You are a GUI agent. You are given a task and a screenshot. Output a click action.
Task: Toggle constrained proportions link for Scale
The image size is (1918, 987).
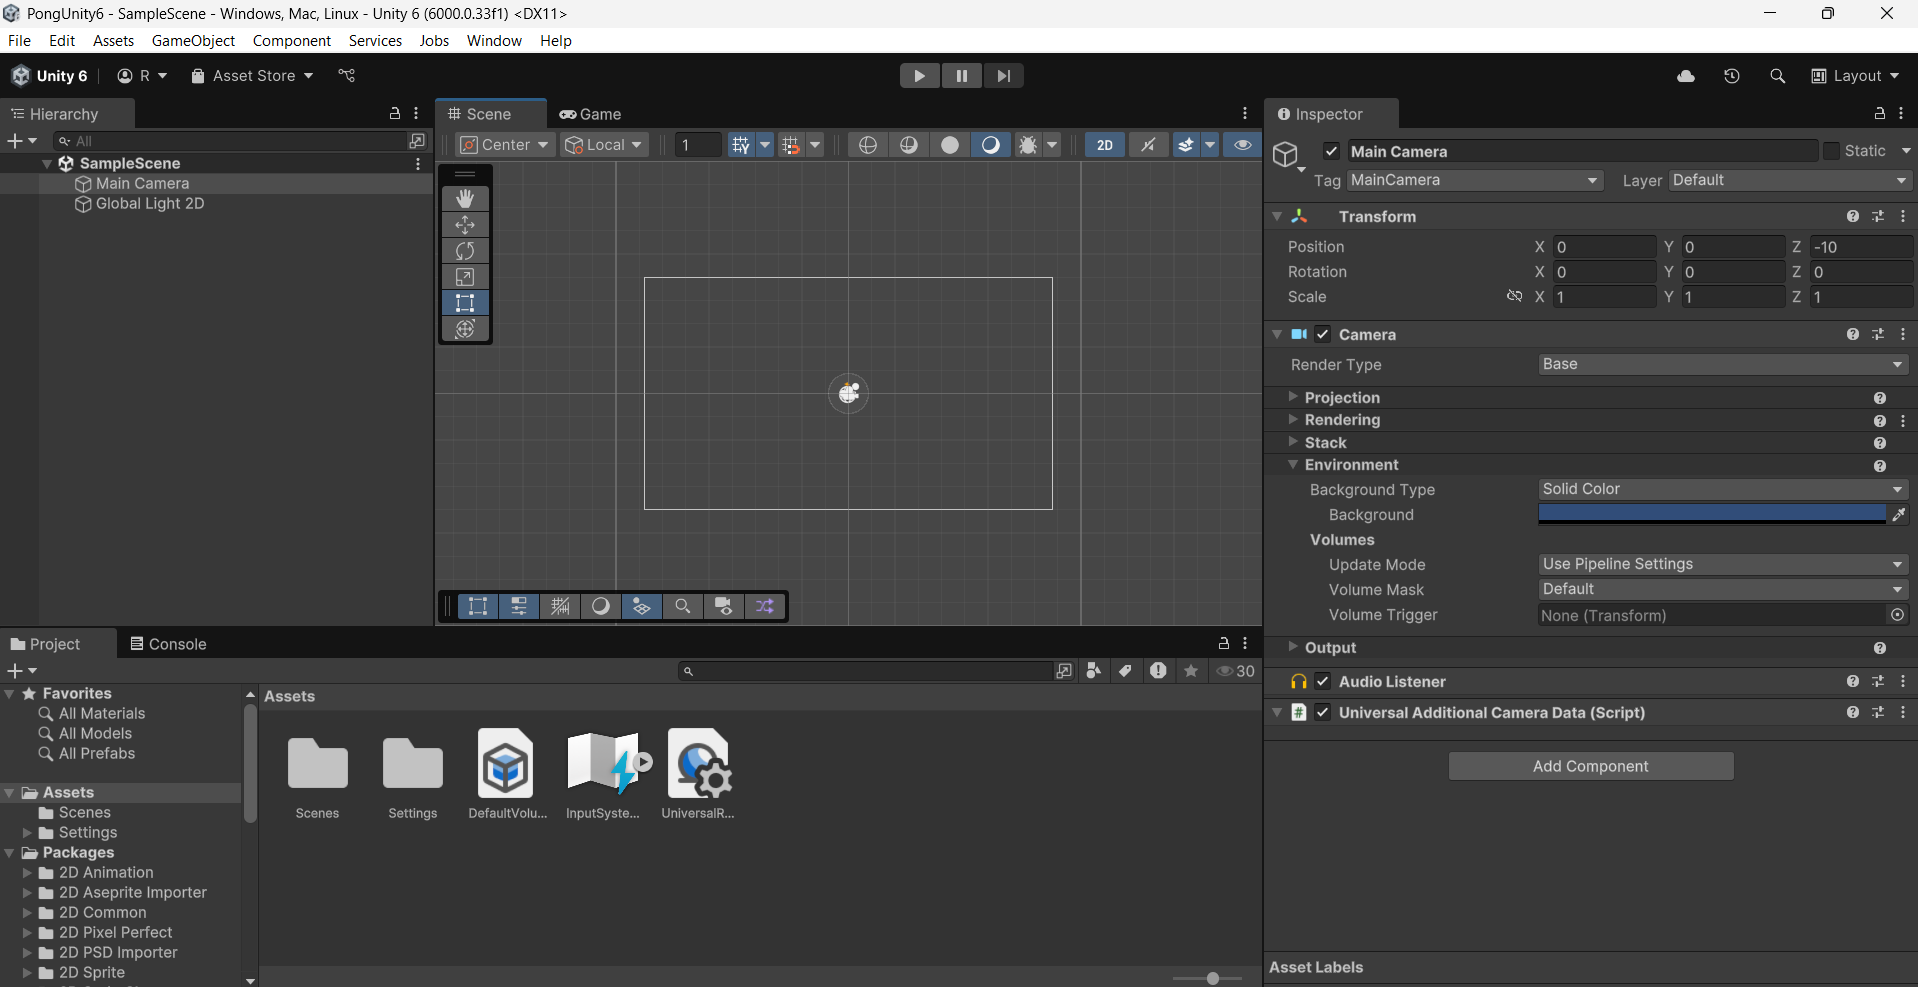pos(1515,296)
